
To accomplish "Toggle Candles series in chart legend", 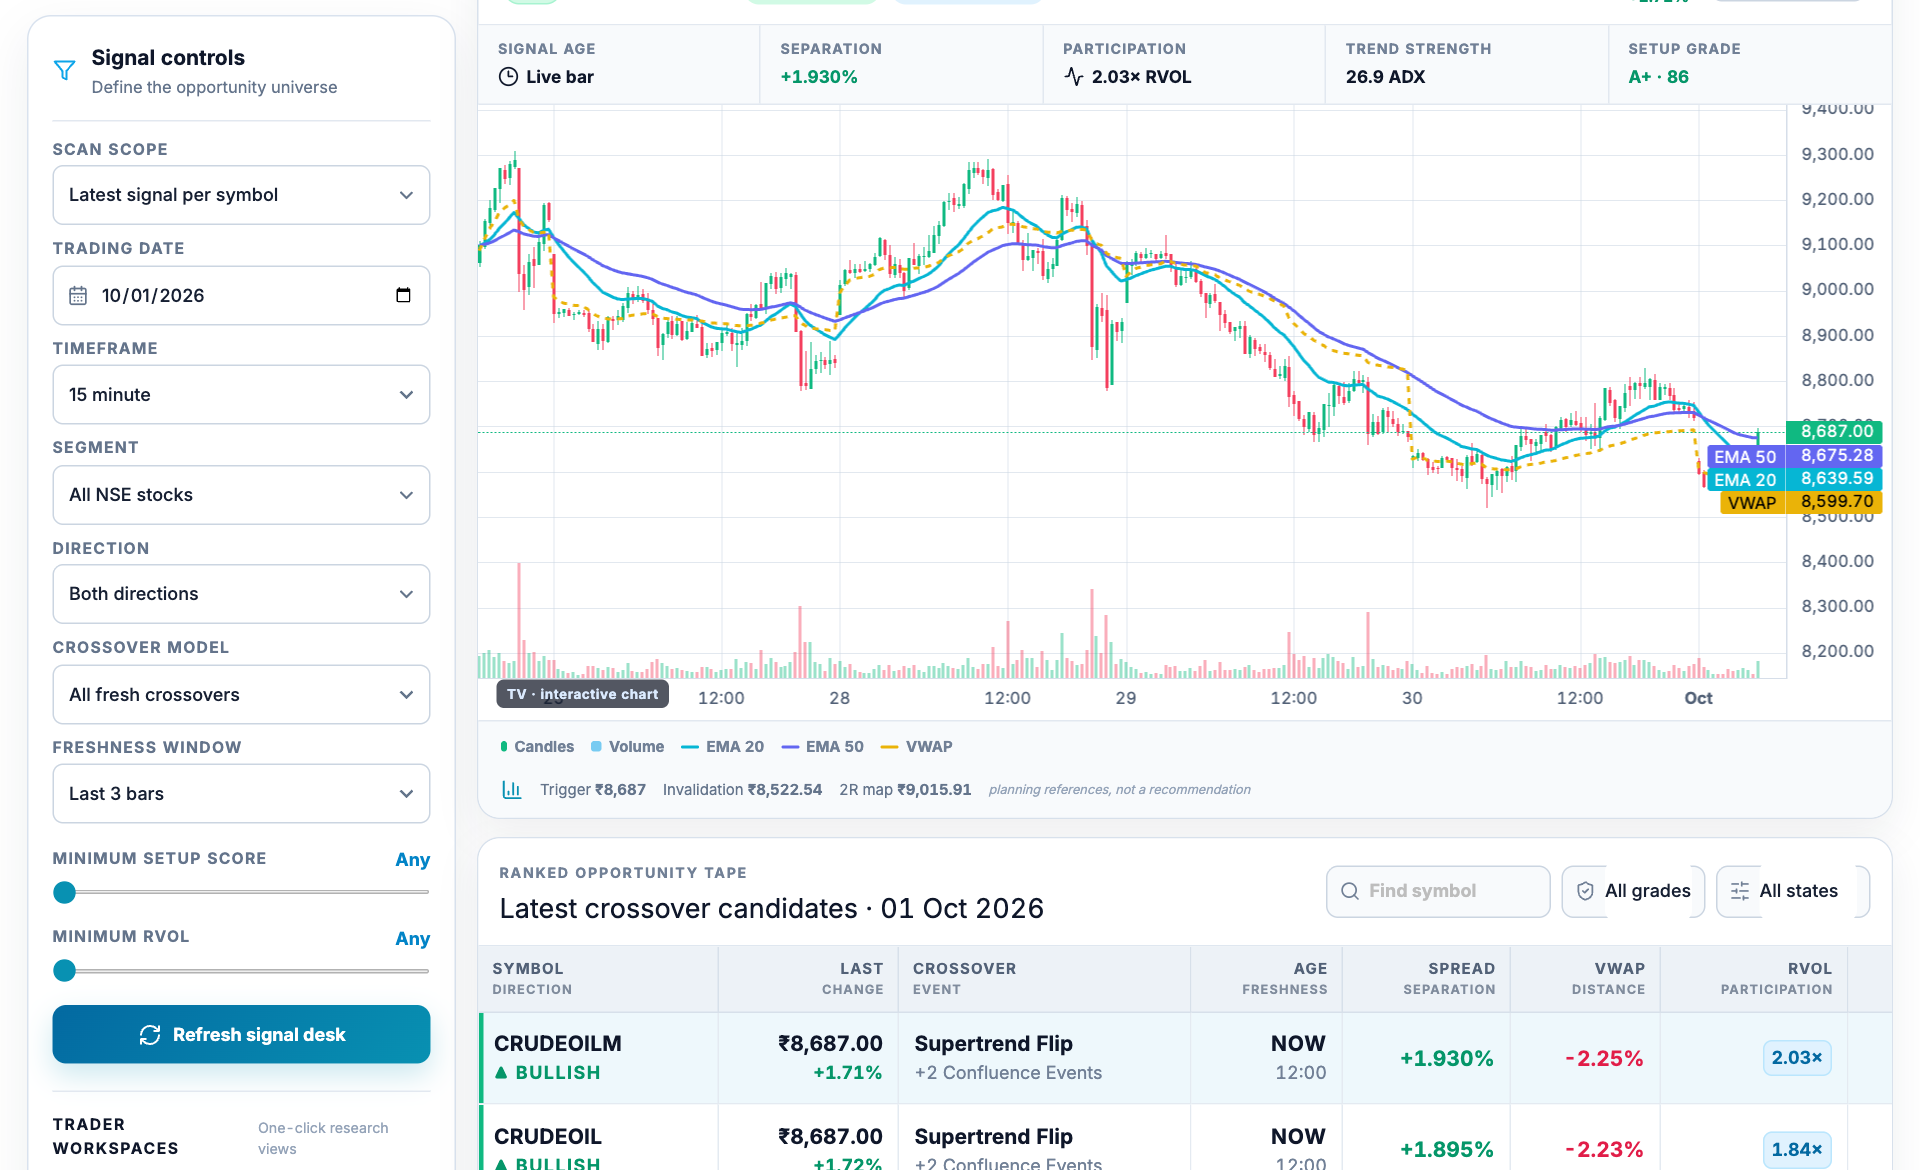I will 537,747.
